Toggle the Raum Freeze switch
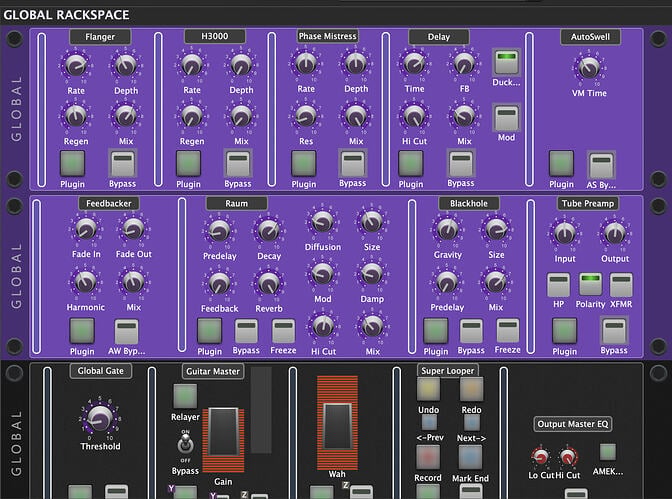The height and width of the screenshot is (499, 672). point(283,331)
